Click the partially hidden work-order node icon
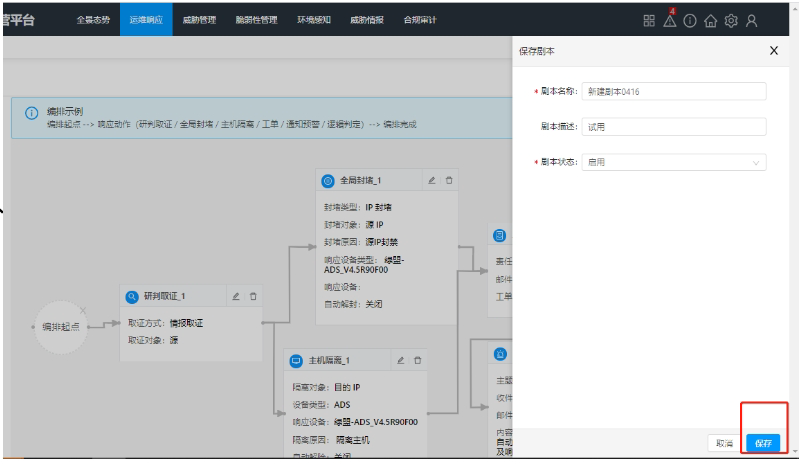801x464 pixels. click(x=500, y=235)
